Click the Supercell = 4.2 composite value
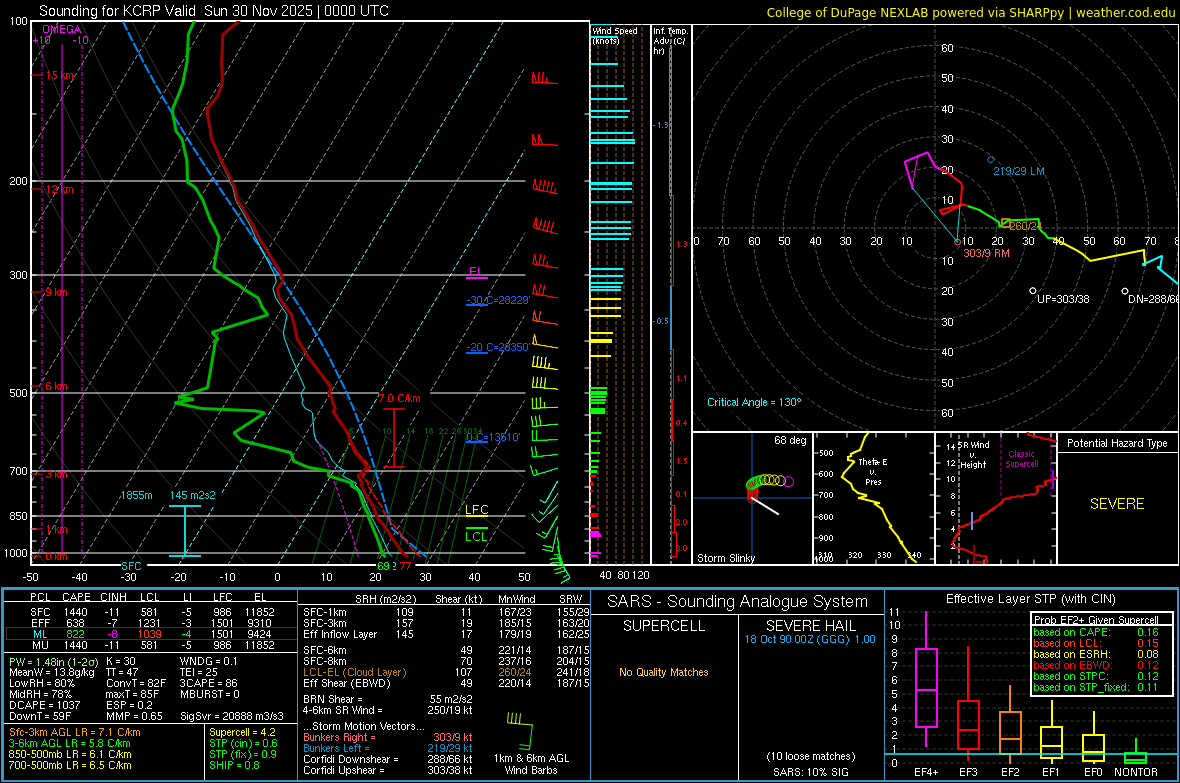The width and height of the screenshot is (1180, 783). click(242, 732)
